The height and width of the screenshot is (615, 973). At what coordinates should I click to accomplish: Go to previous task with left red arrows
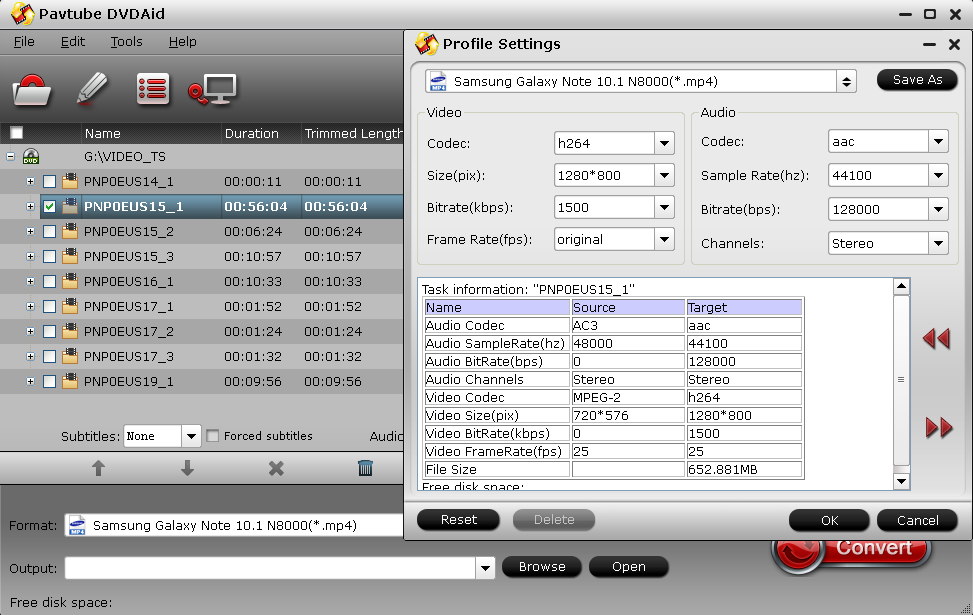[936, 338]
